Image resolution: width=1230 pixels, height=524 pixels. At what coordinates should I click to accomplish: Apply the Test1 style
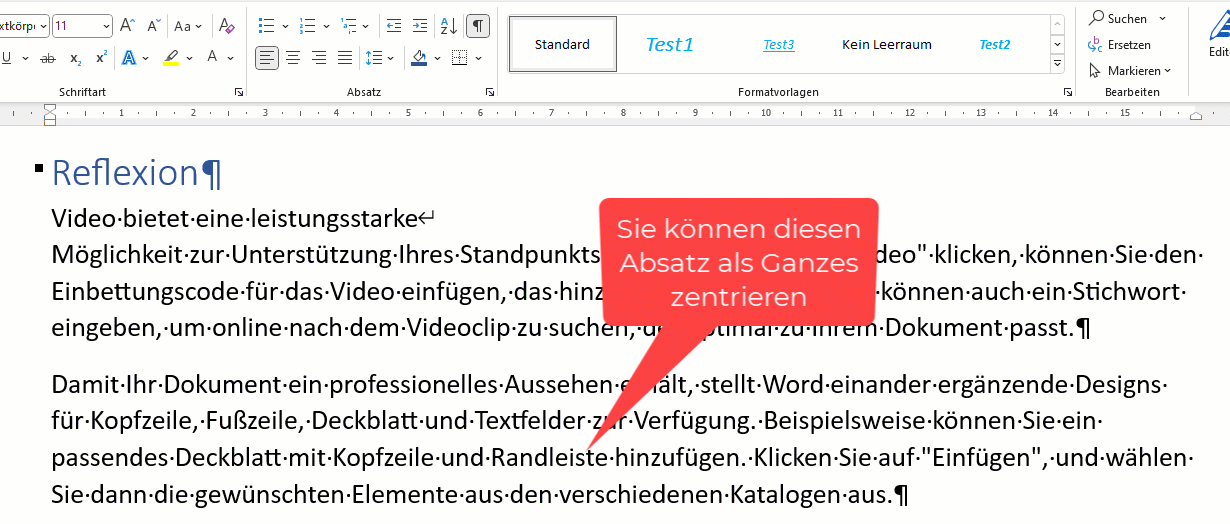pyautogui.click(x=669, y=44)
